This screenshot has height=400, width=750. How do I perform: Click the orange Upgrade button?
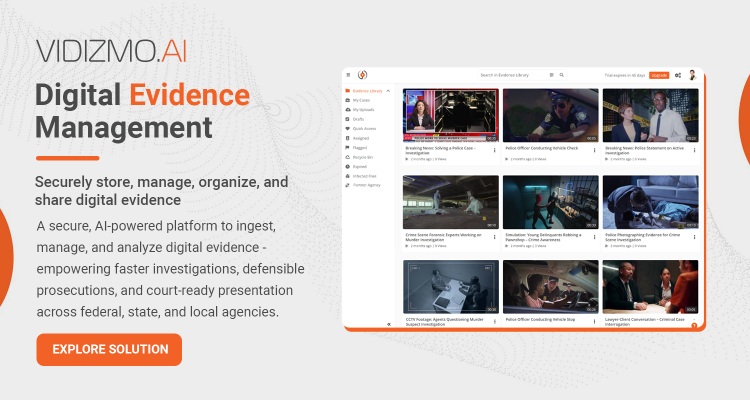click(x=659, y=75)
